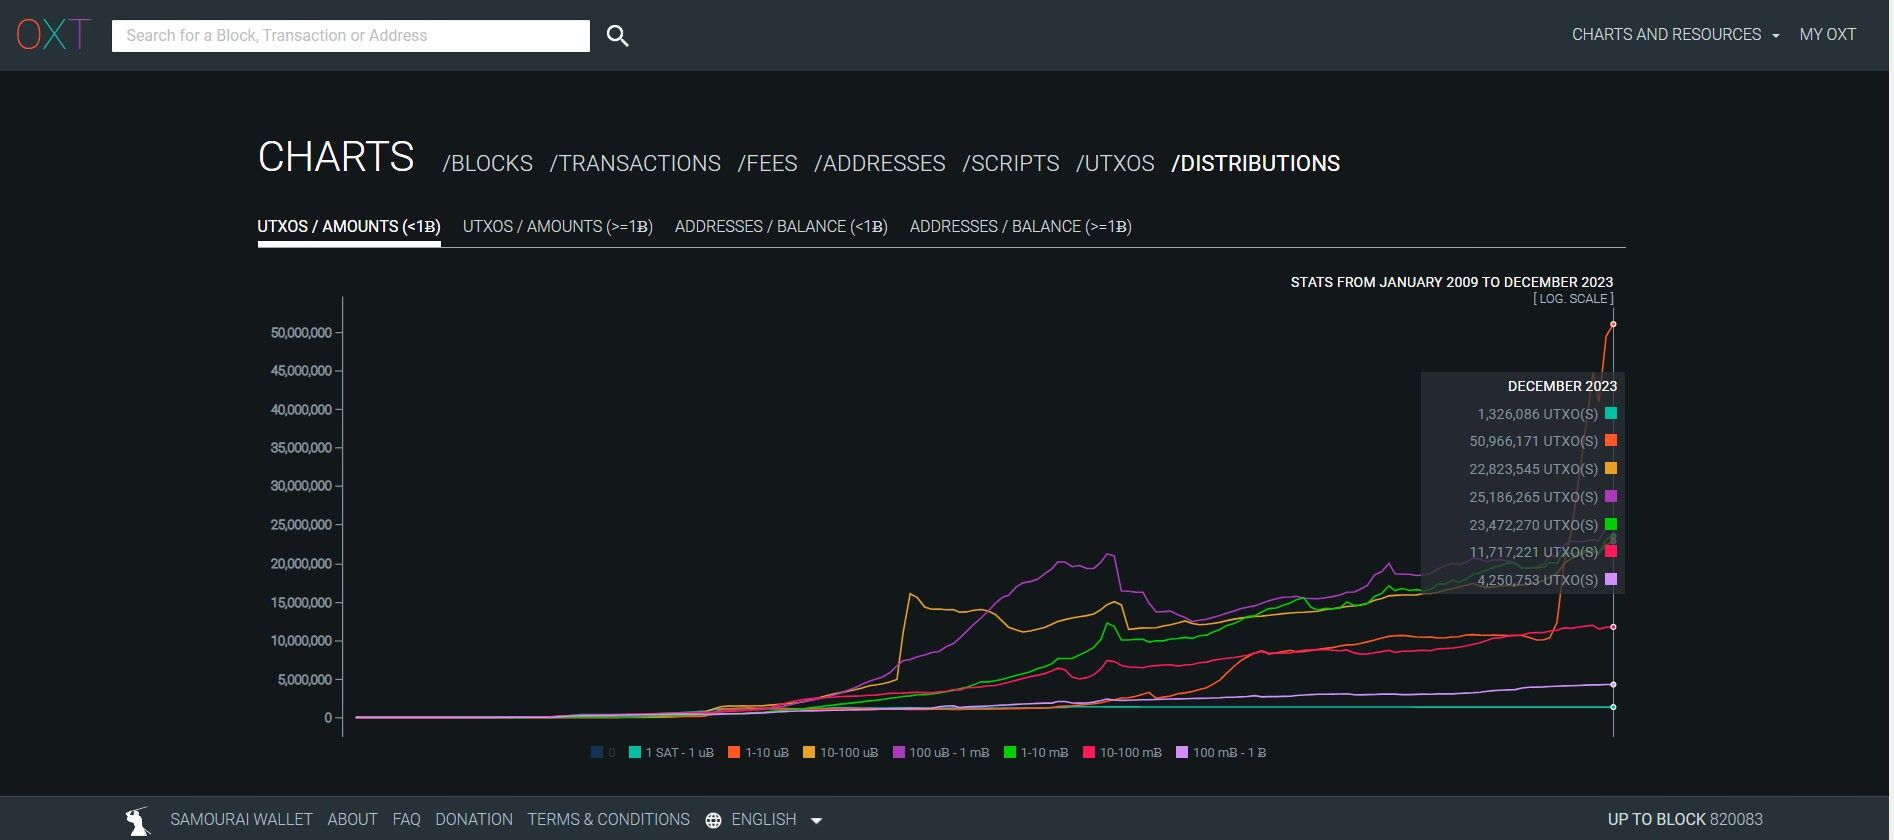Toggle the 100 uB - 1 mB legend swatch

tap(899, 752)
